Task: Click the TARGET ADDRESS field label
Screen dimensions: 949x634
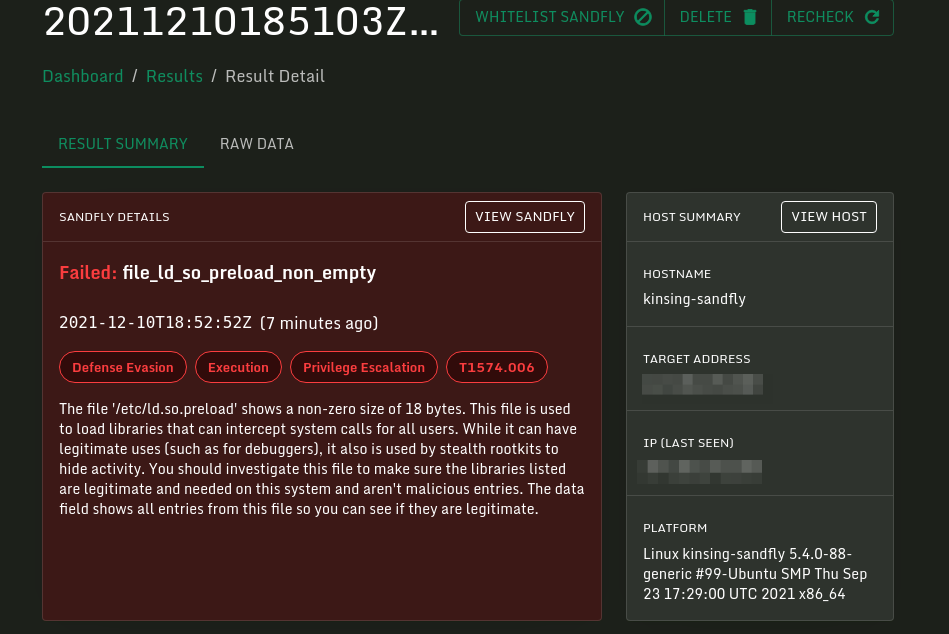Action: [x=697, y=359]
